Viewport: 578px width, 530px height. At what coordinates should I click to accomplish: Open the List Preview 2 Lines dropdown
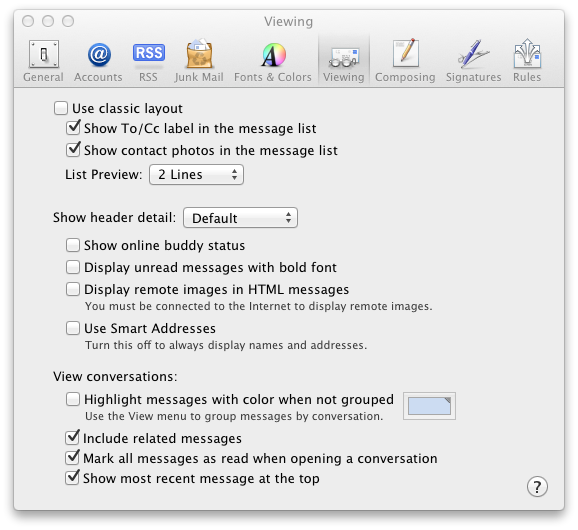[x=196, y=175]
